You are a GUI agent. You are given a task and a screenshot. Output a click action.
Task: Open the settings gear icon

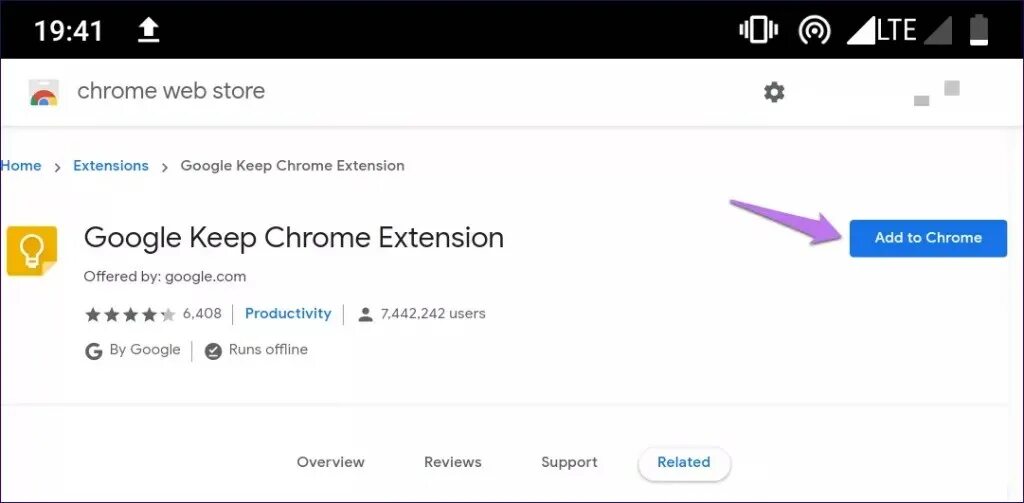(x=774, y=92)
